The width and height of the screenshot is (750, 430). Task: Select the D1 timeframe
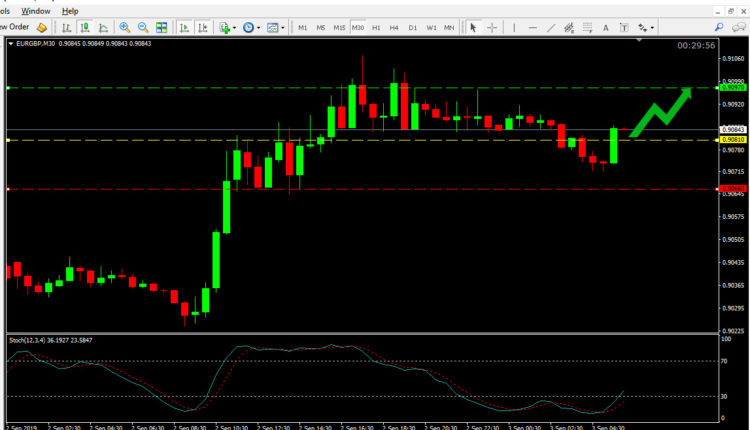tap(412, 28)
